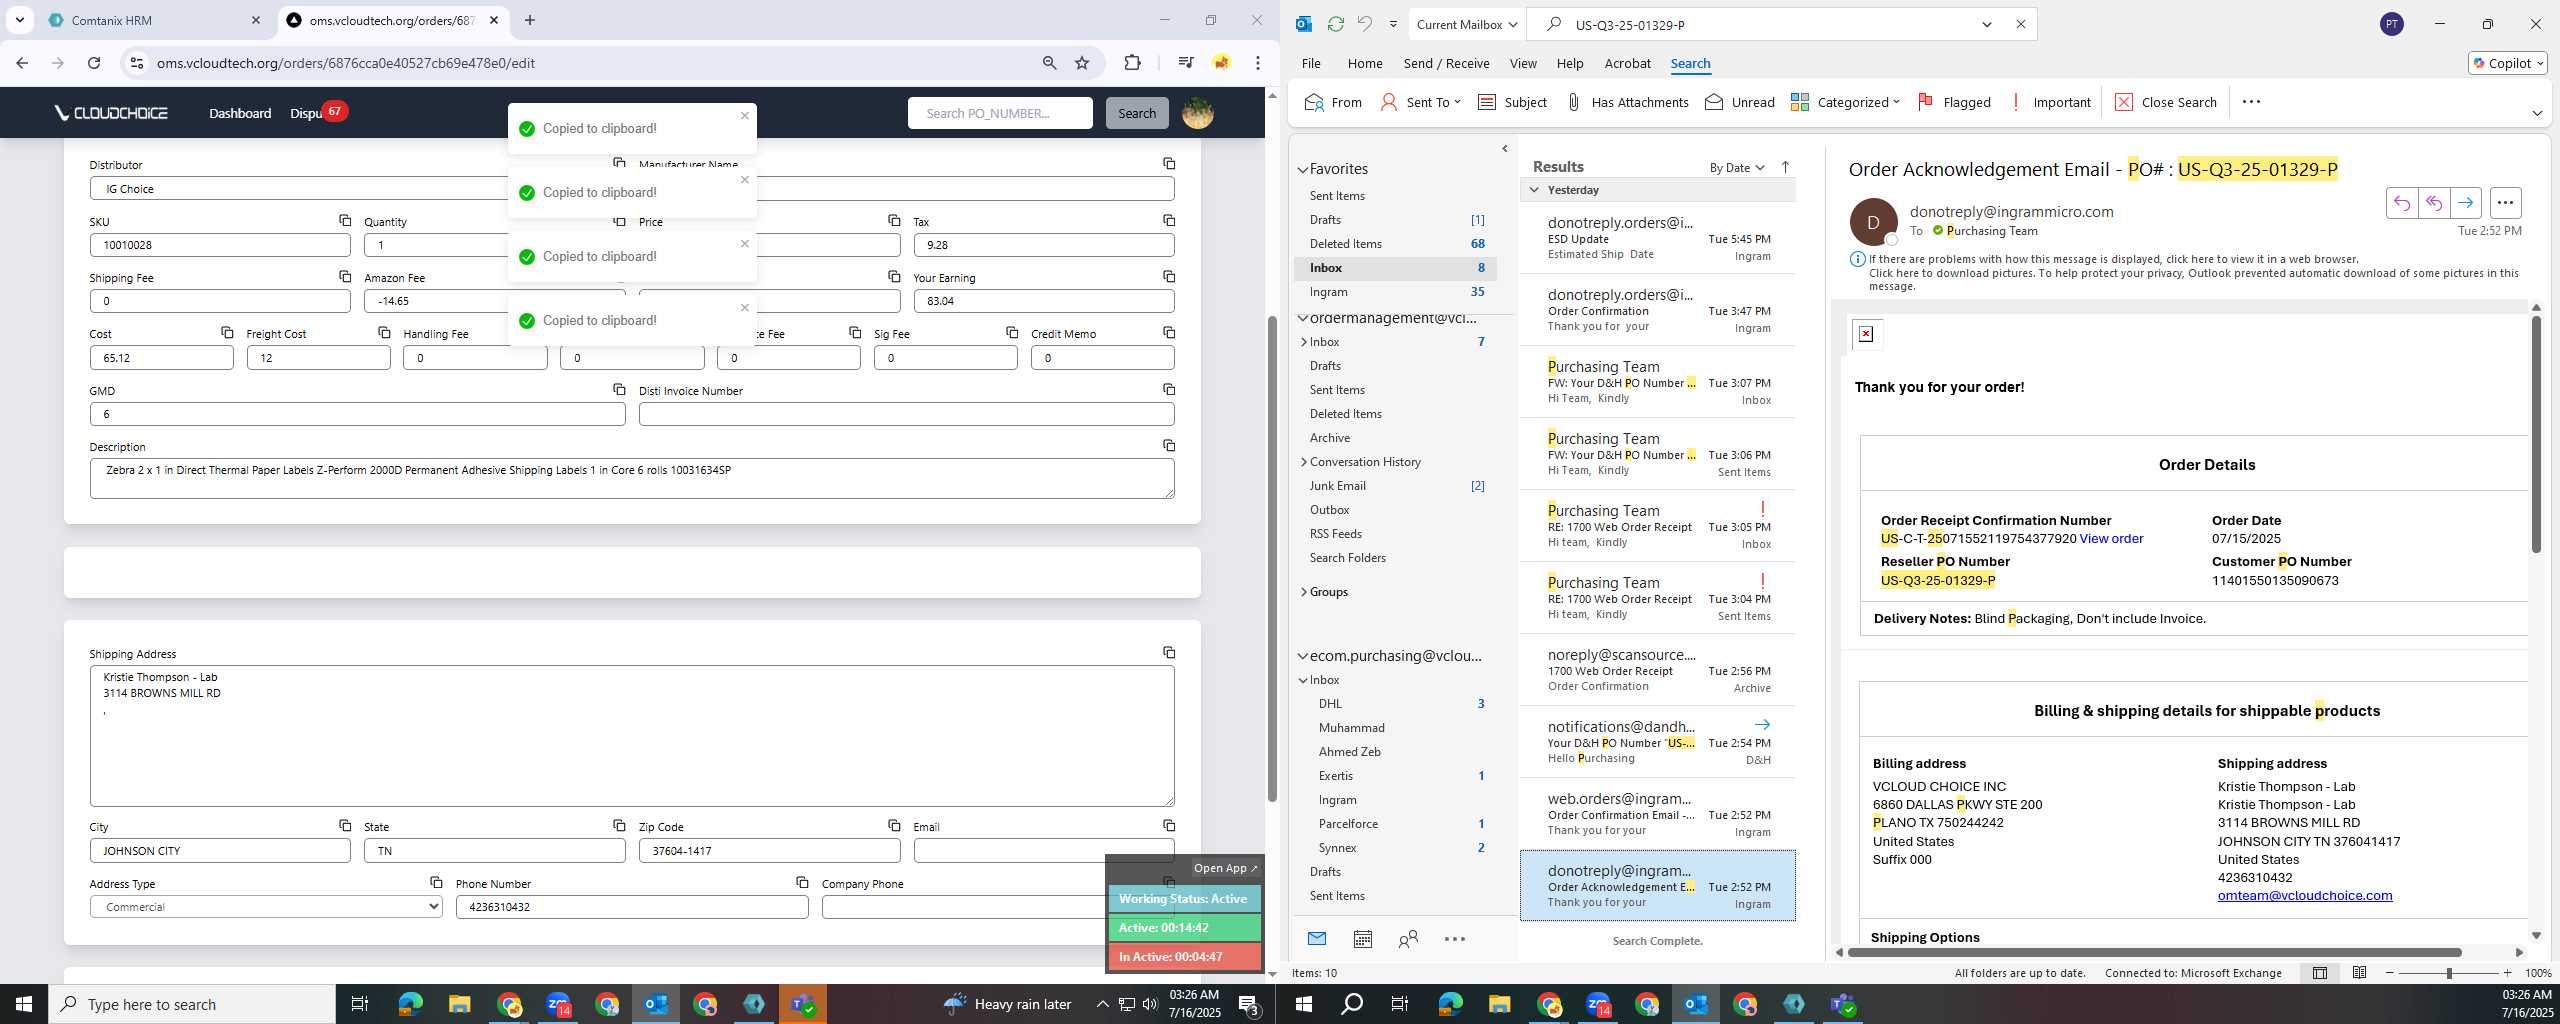
Task: Copy the Freight Cost value
Action: point(384,332)
